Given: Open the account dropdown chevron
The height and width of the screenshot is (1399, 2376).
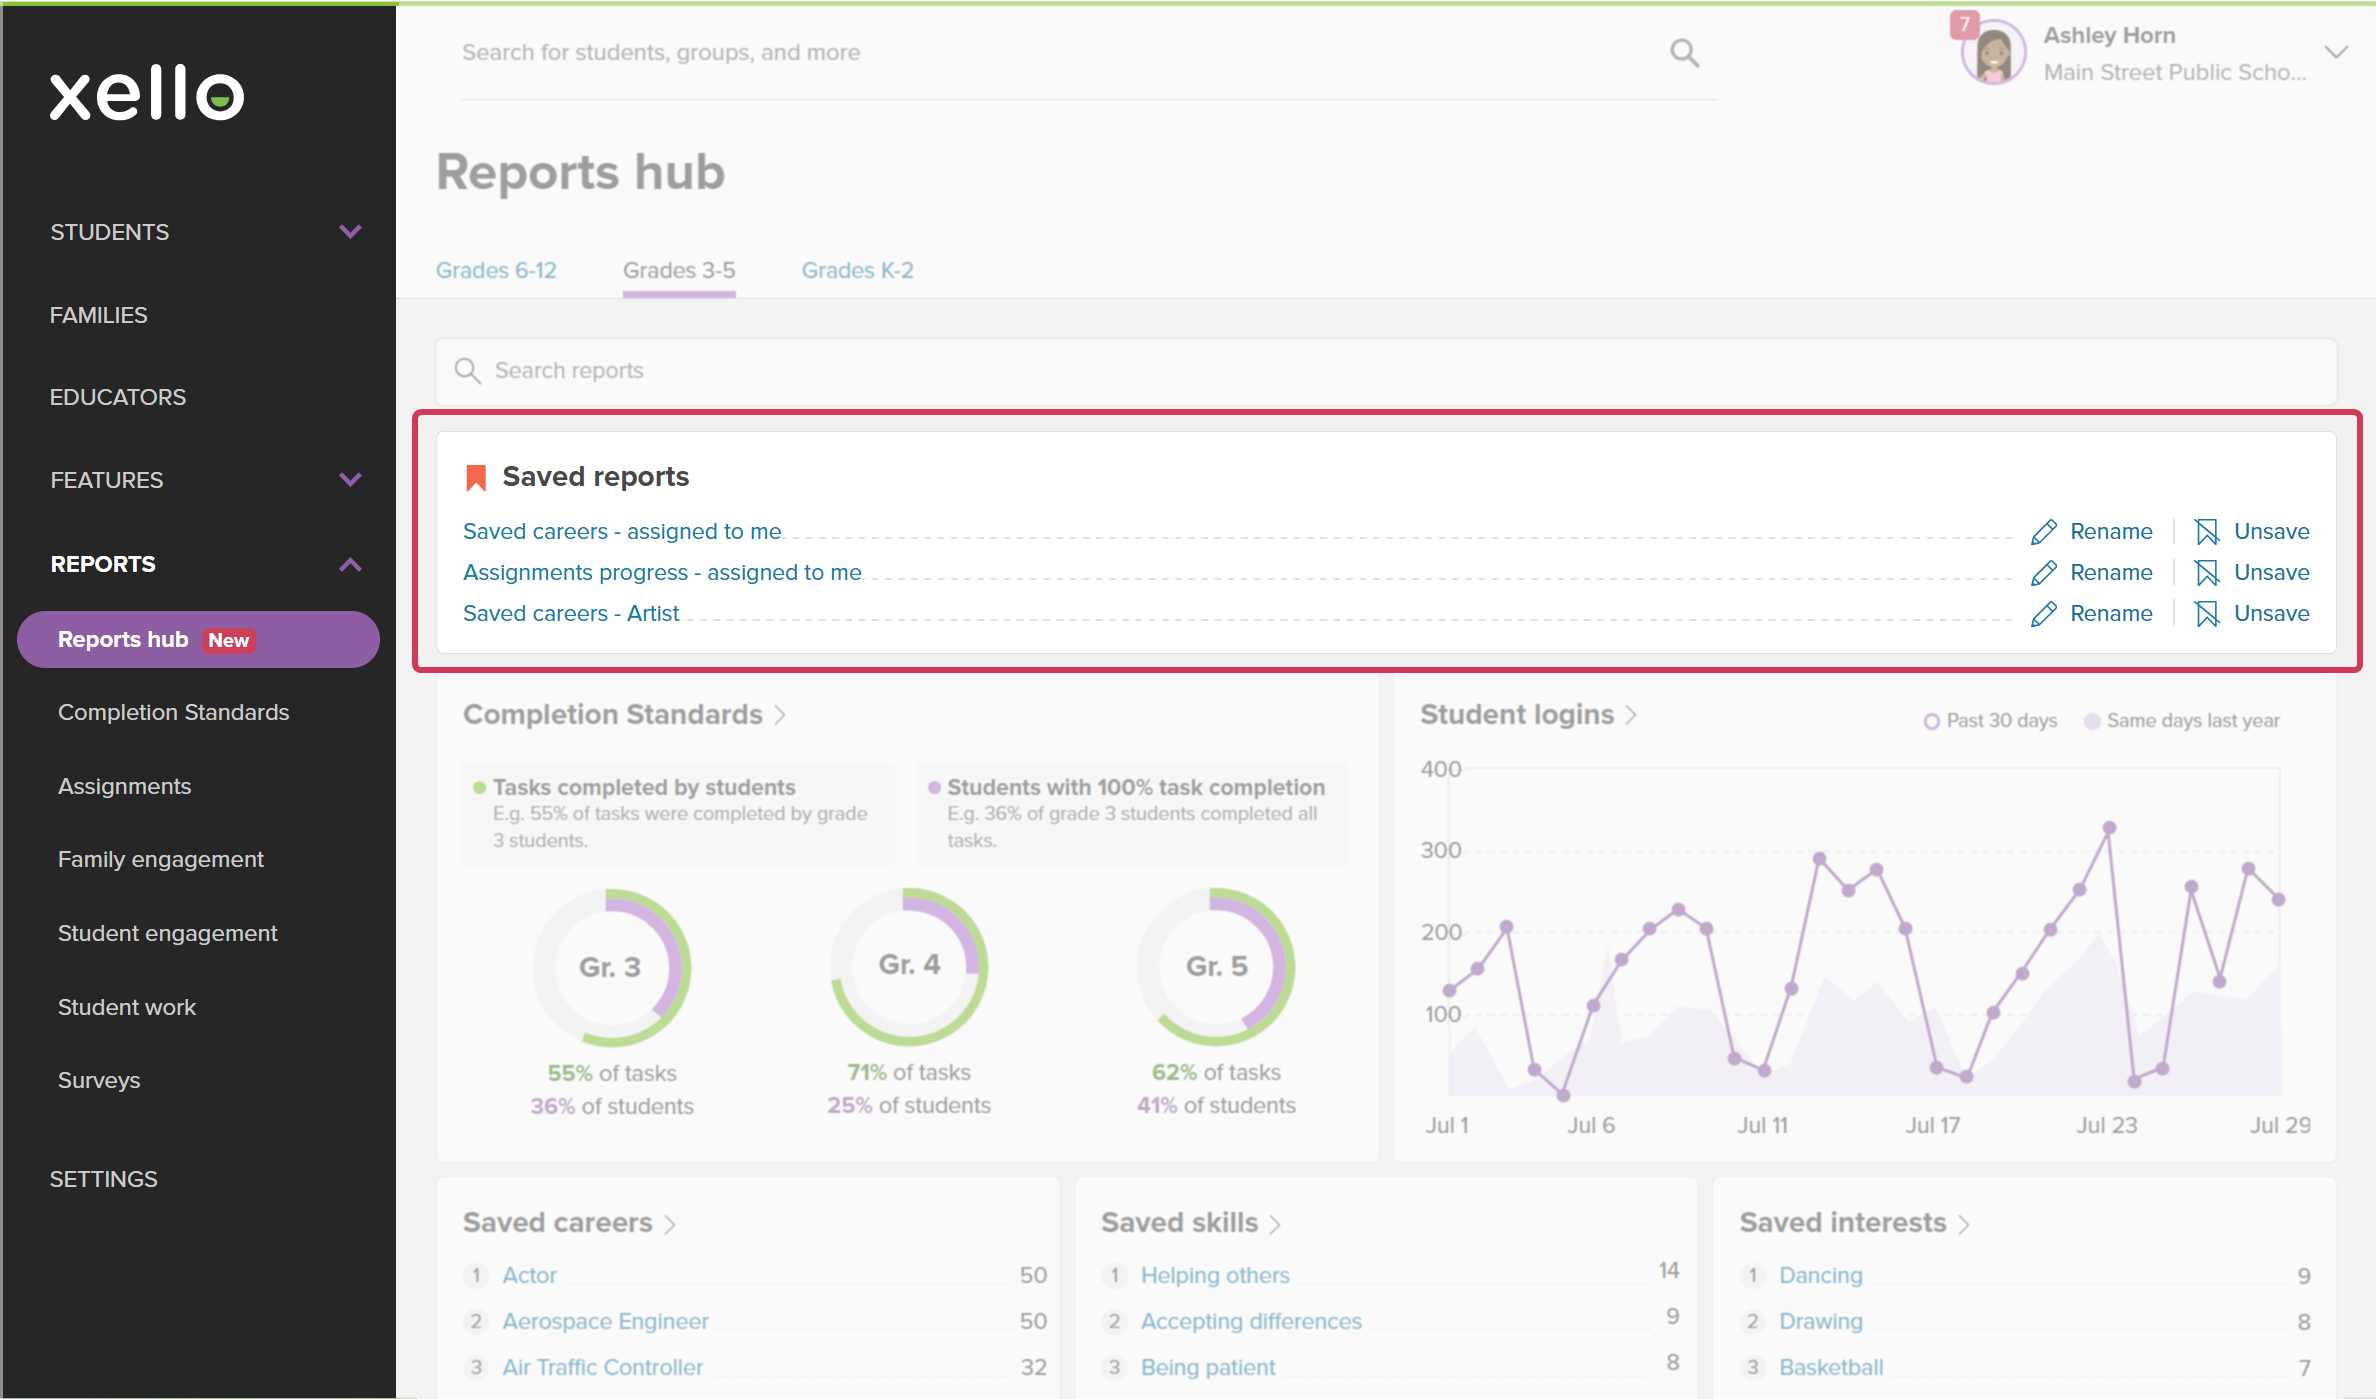Looking at the screenshot, I should pyautogui.click(x=2335, y=53).
